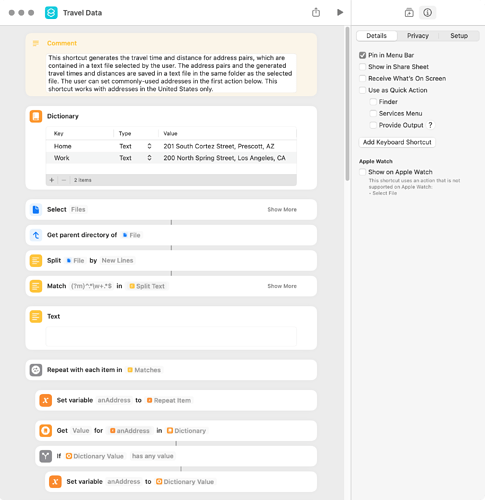Enable Show in Share Sheet
This screenshot has width=485, height=500.
pos(363,67)
